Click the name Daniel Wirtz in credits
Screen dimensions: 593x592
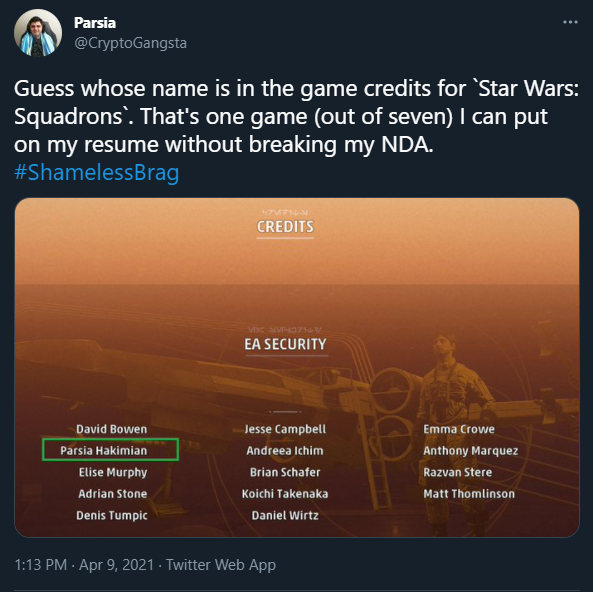pyautogui.click(x=285, y=515)
